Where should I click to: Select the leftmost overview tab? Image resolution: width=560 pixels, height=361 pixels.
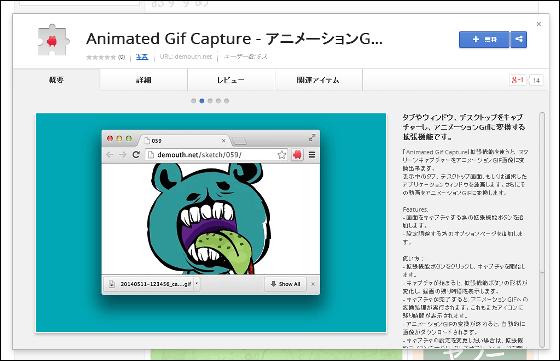[x=56, y=80]
